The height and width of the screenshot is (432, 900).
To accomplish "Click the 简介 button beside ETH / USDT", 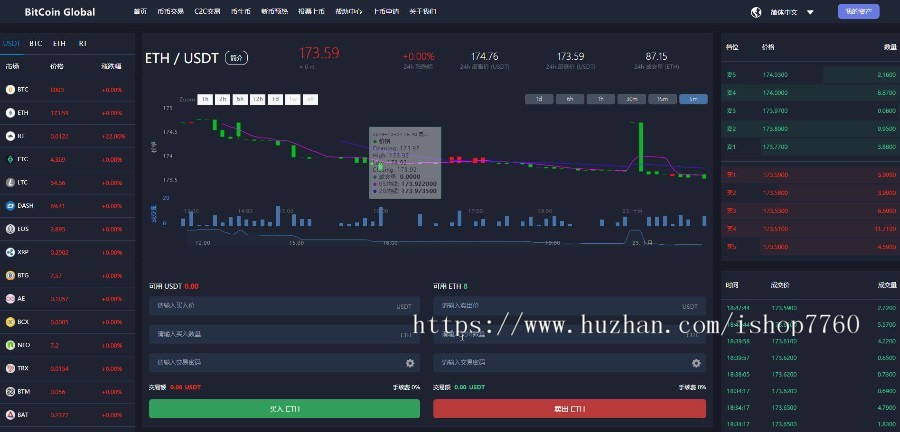I will [236, 57].
